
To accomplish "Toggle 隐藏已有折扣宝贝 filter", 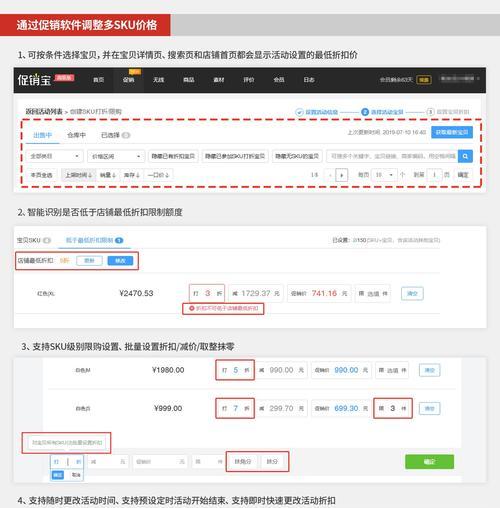I will pyautogui.click(x=173, y=156).
